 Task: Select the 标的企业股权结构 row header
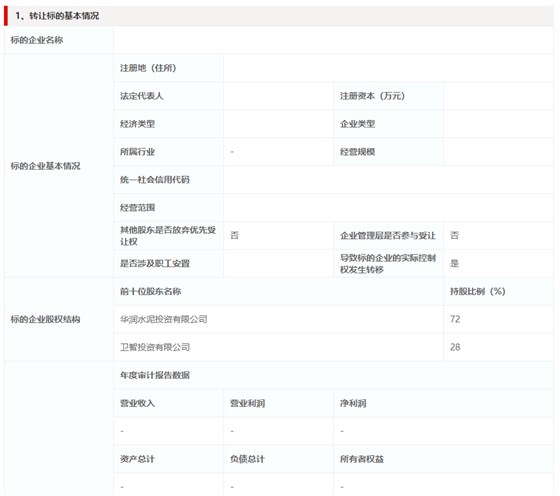tap(45, 319)
